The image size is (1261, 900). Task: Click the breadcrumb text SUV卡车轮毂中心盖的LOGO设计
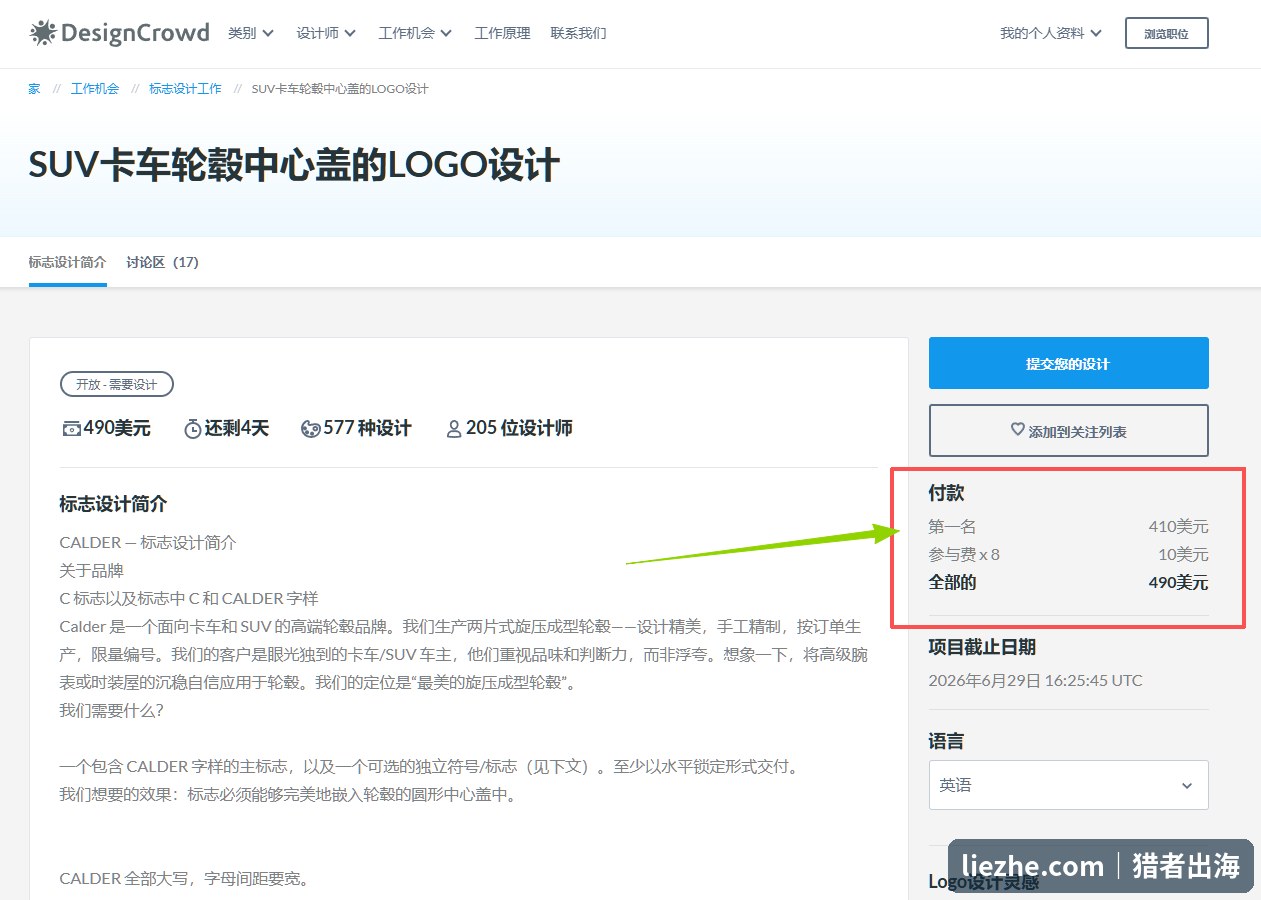(x=340, y=89)
